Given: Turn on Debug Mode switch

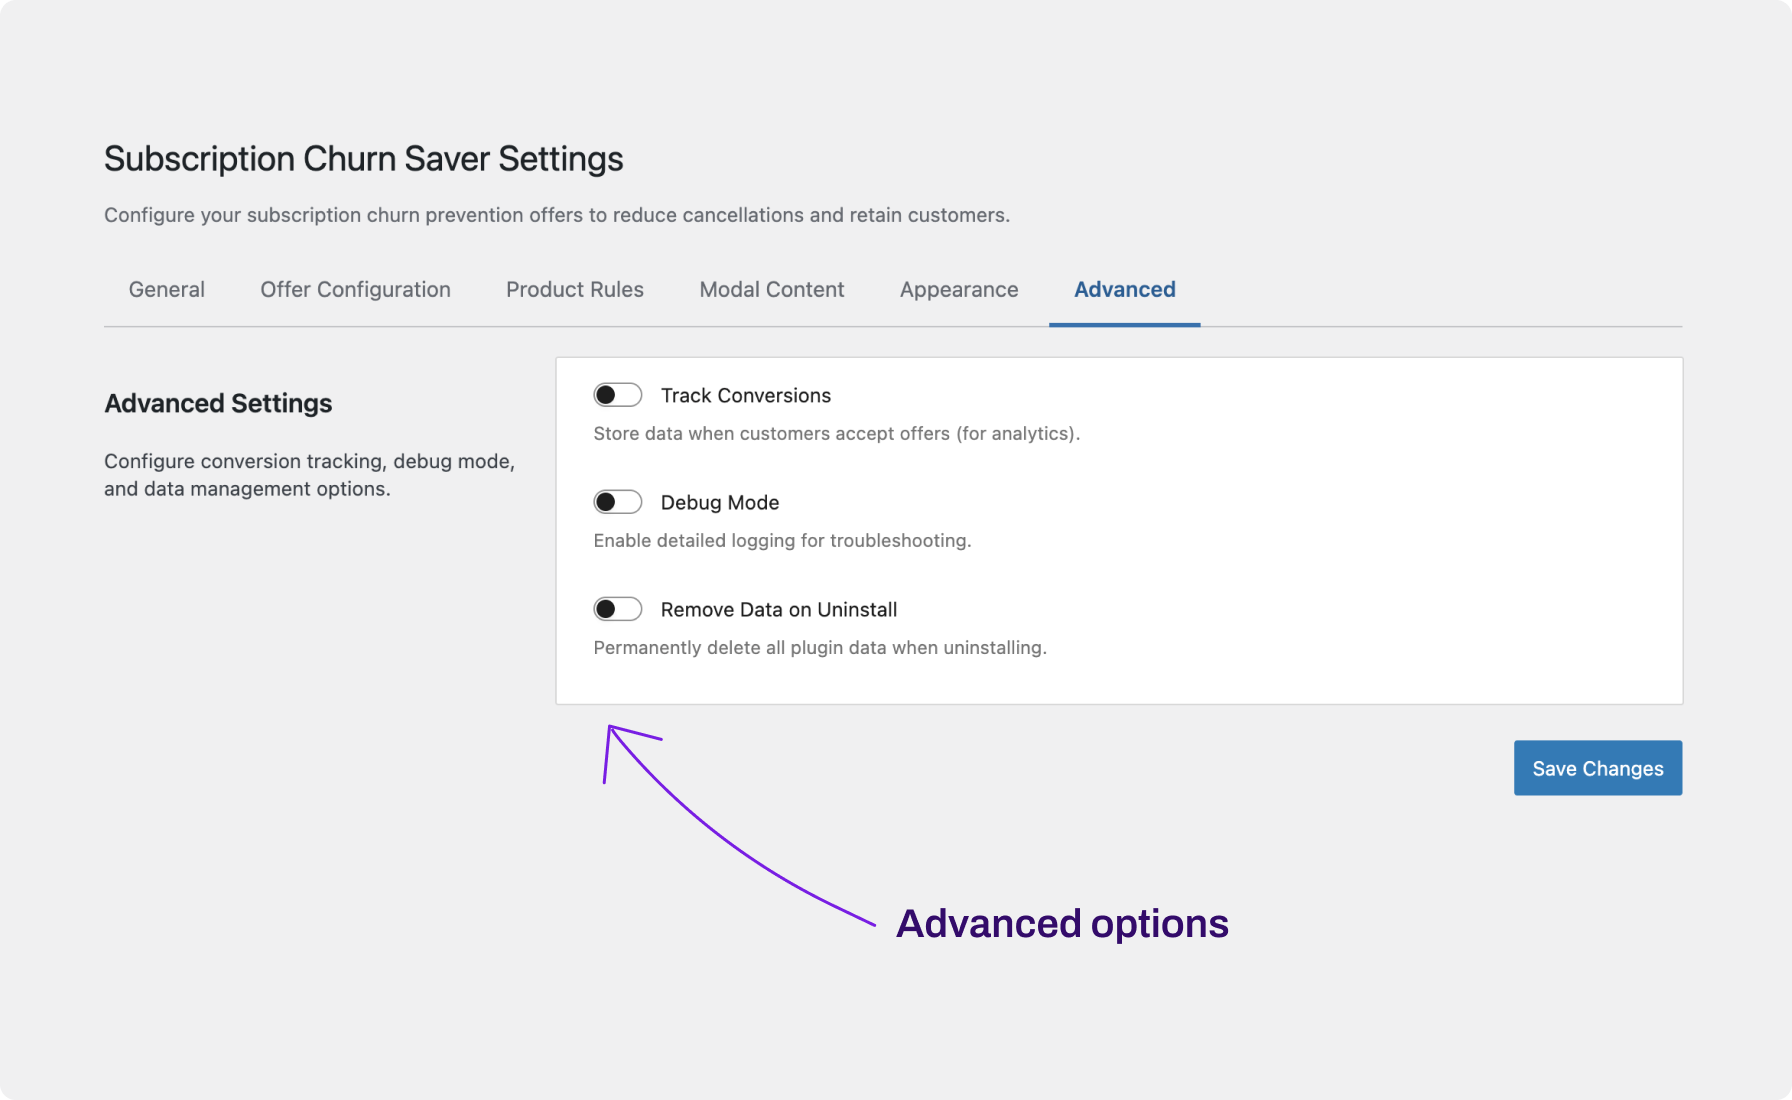Looking at the screenshot, I should 617,502.
